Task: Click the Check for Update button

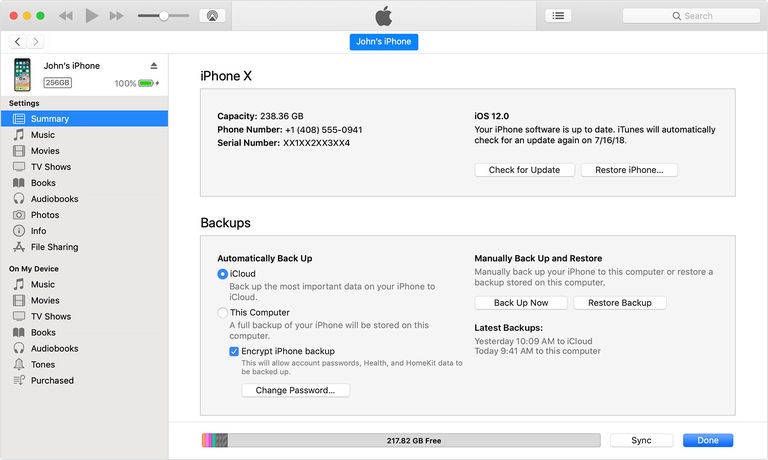Action: 524,170
